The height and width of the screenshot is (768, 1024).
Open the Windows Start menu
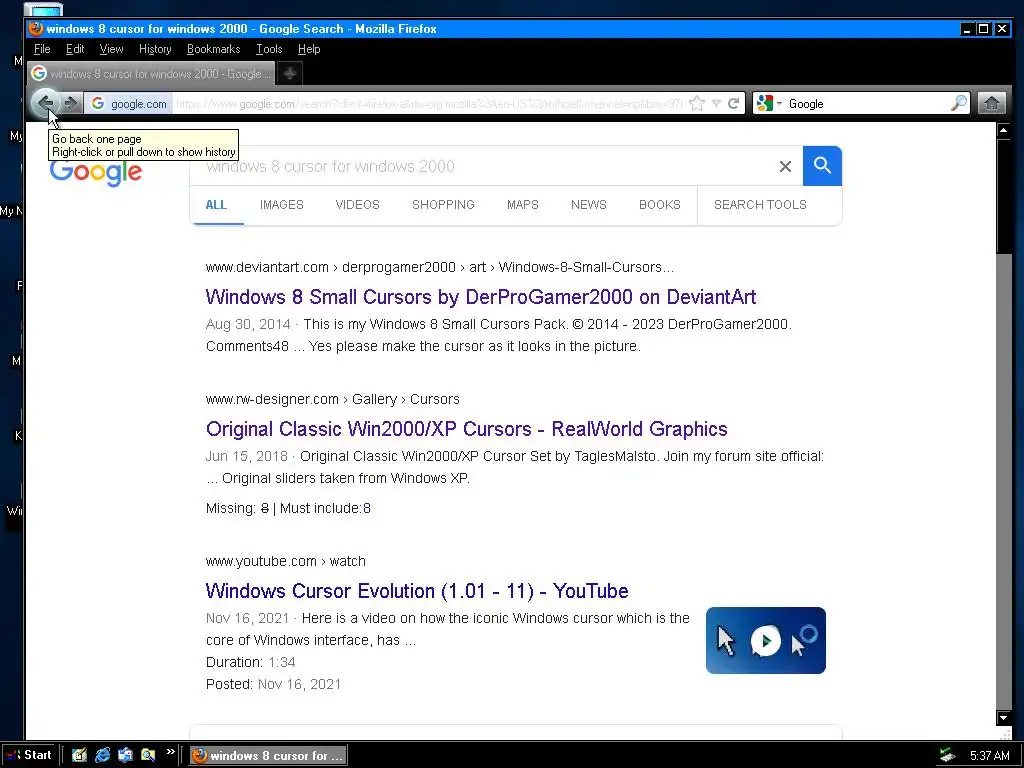(29, 755)
